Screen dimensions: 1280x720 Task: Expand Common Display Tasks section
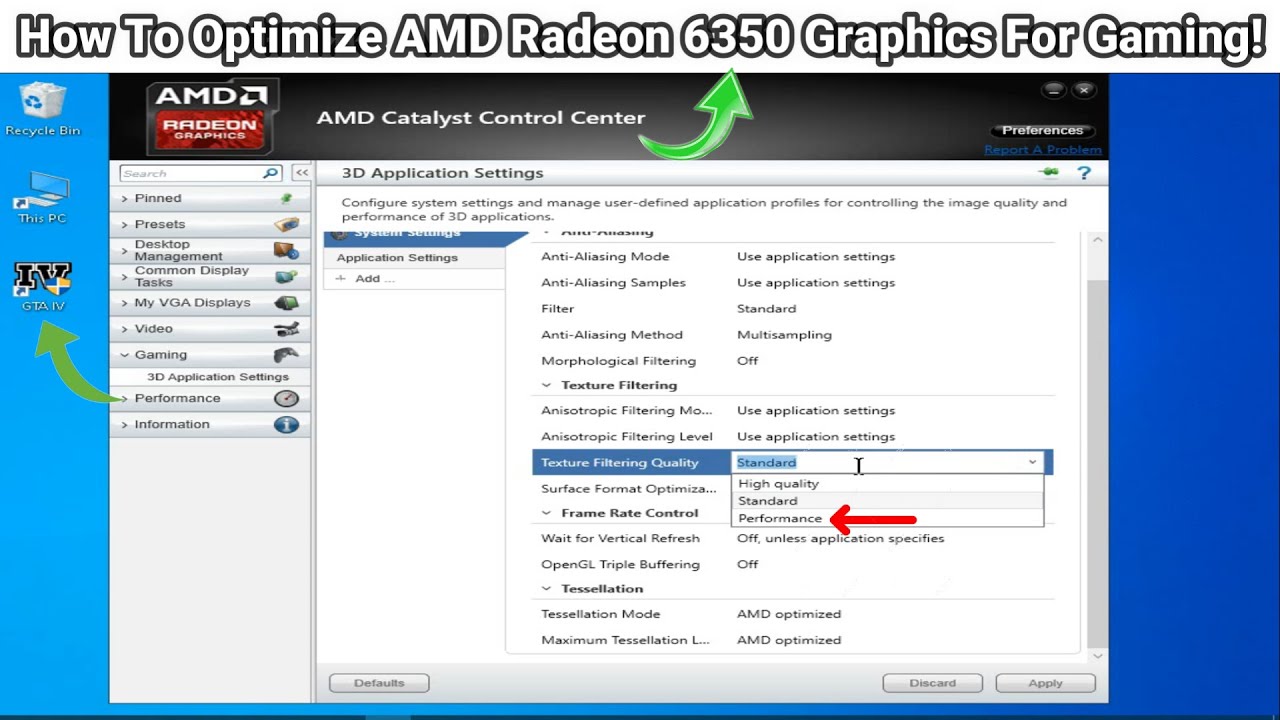pyautogui.click(x=124, y=276)
